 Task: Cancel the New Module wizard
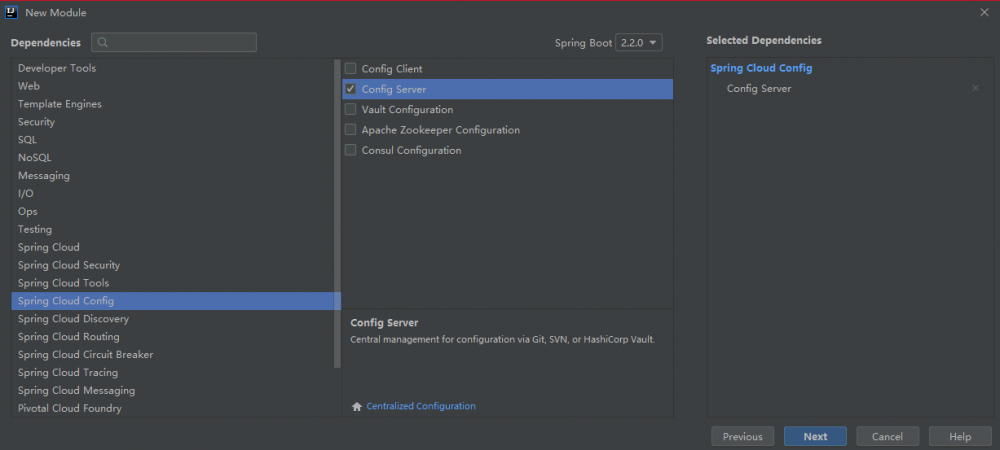pyautogui.click(x=887, y=437)
